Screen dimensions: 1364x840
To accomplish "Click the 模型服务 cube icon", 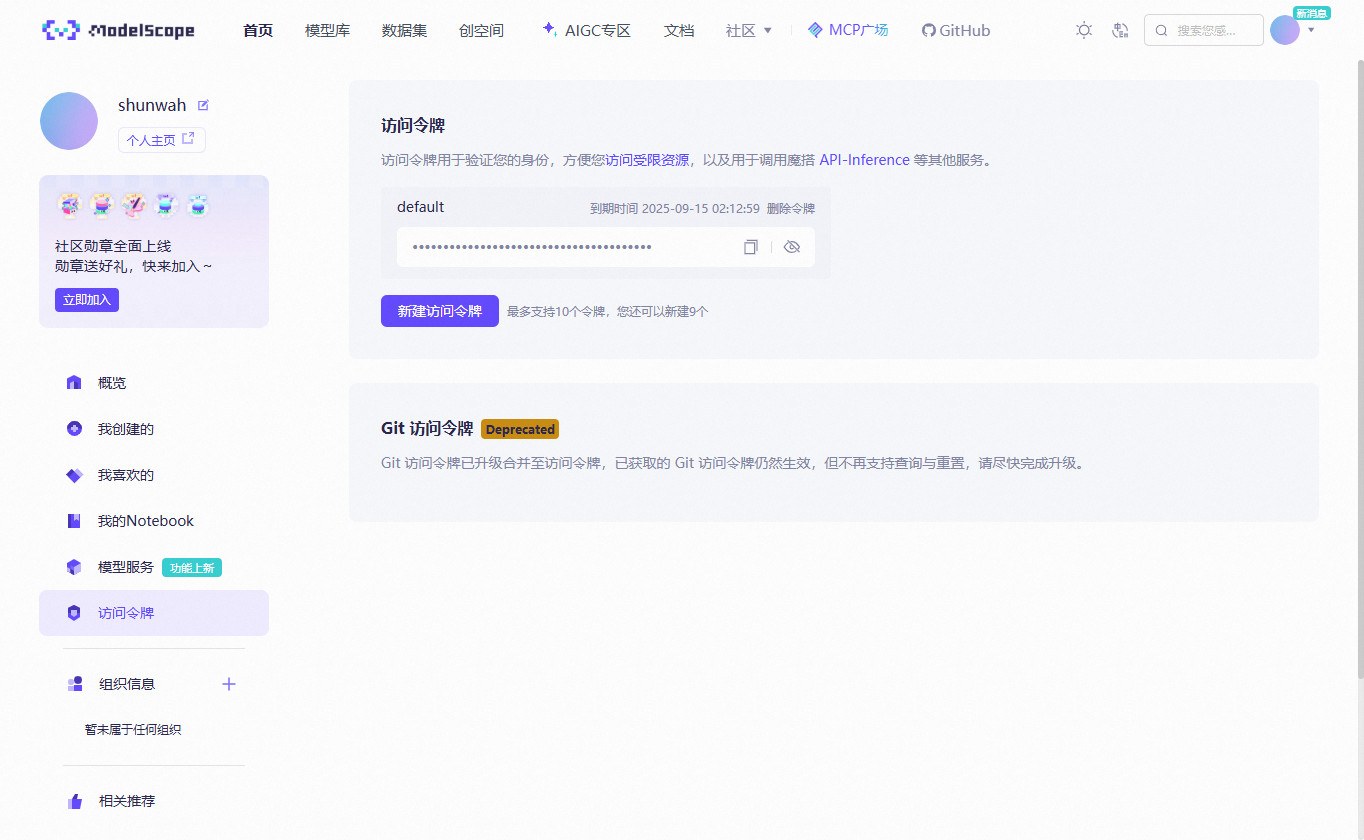I will click(74, 566).
